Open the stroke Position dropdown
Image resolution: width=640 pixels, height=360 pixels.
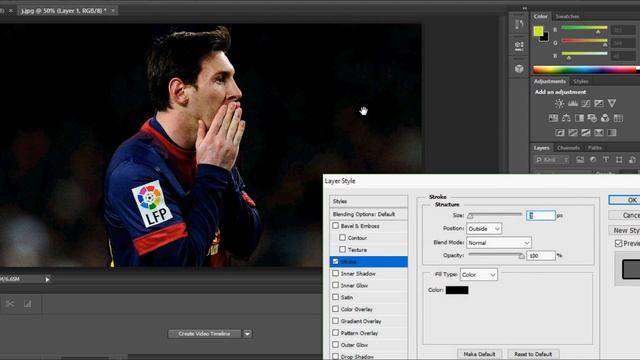484,229
